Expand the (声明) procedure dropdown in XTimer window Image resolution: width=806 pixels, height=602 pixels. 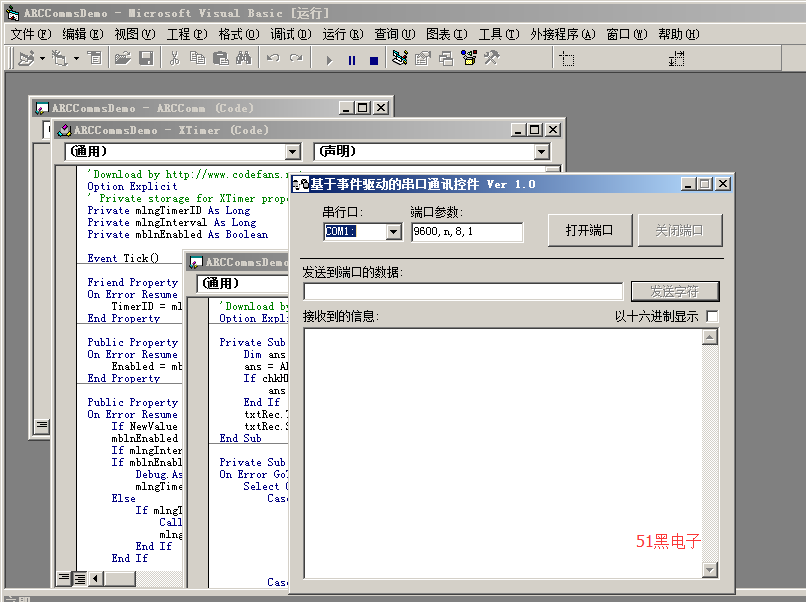point(541,152)
